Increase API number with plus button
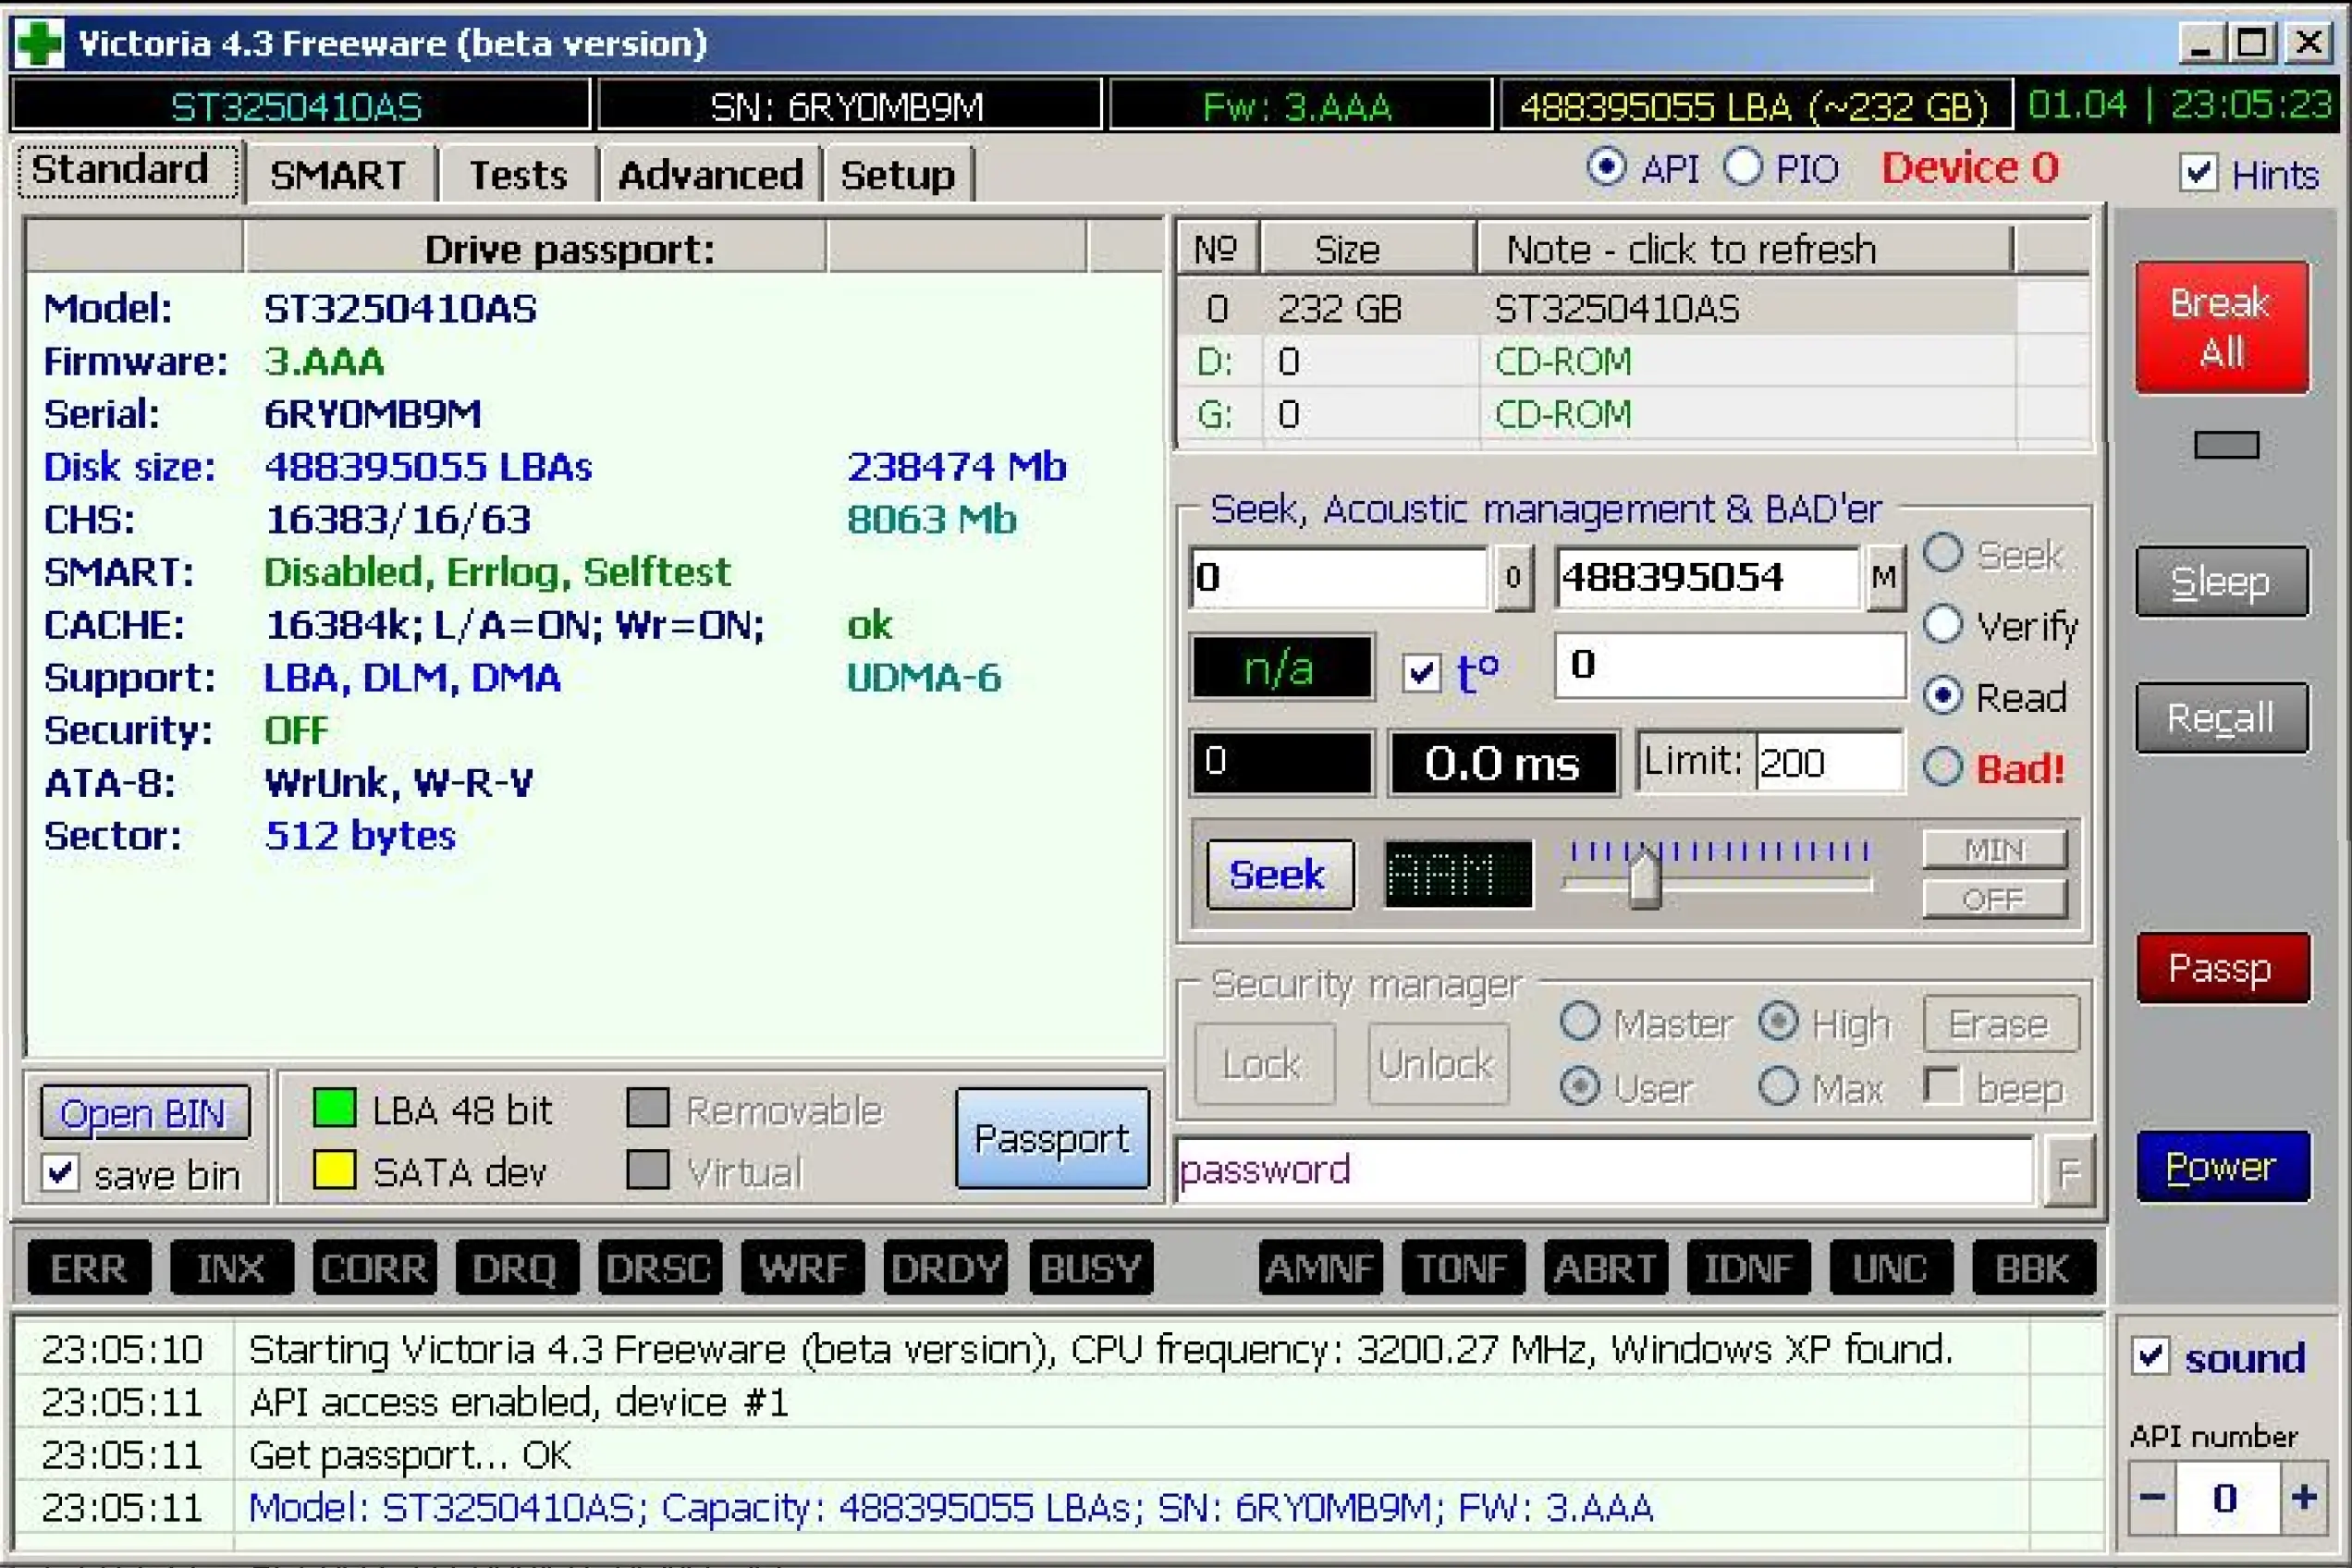 [2304, 1497]
